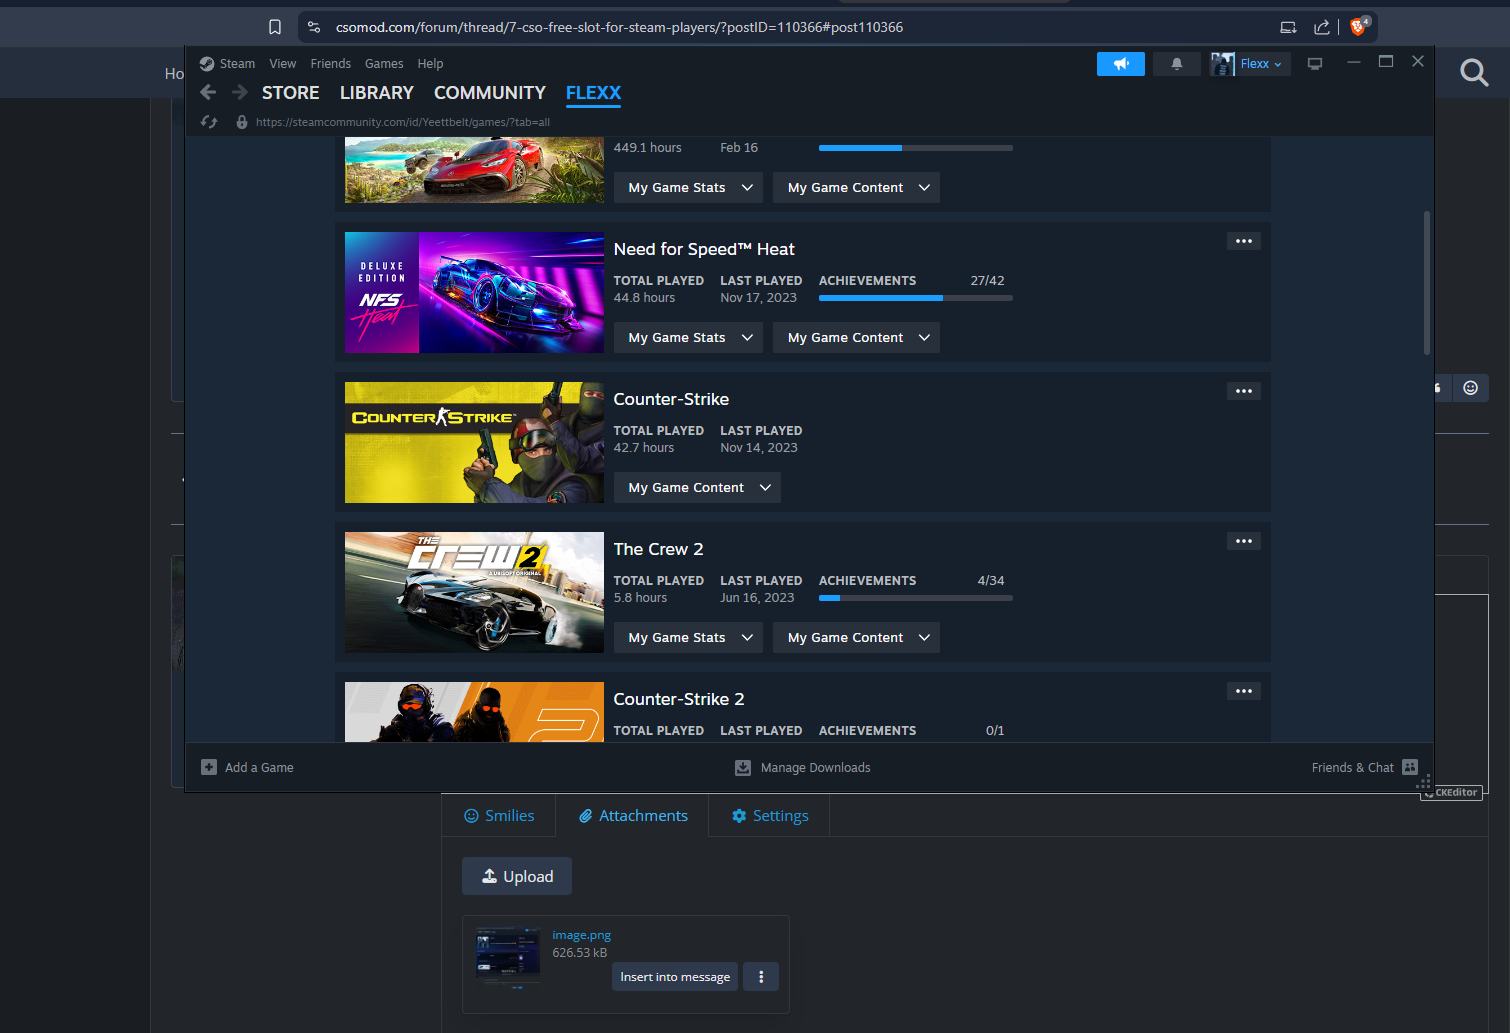Expand My Game Content for The Crew 2
The height and width of the screenshot is (1033, 1510).
tap(856, 638)
